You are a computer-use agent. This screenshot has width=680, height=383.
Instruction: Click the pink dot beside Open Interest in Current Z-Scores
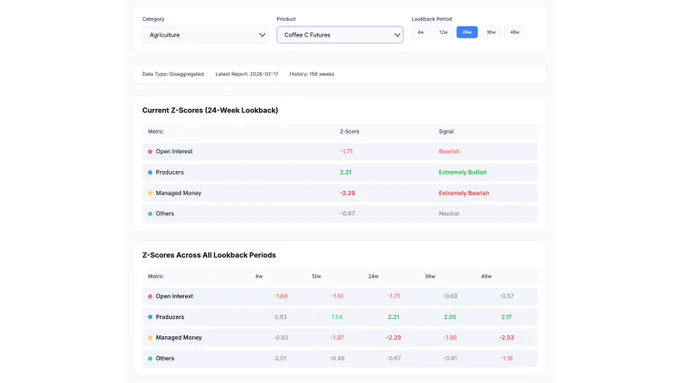150,151
